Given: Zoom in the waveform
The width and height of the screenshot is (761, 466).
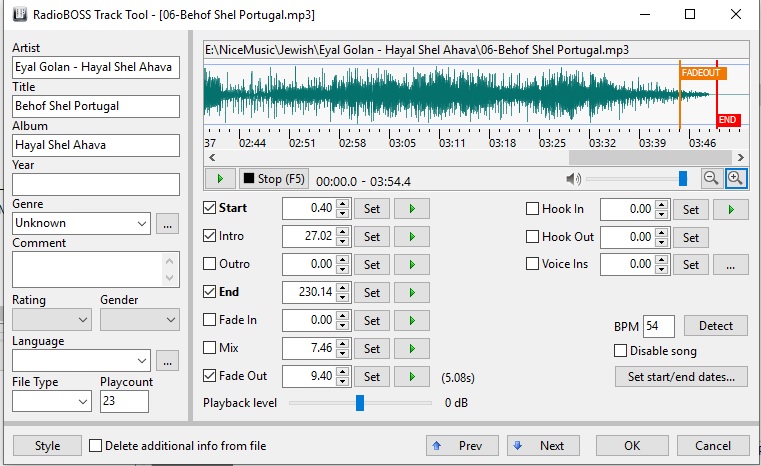Looking at the screenshot, I should click(736, 178).
